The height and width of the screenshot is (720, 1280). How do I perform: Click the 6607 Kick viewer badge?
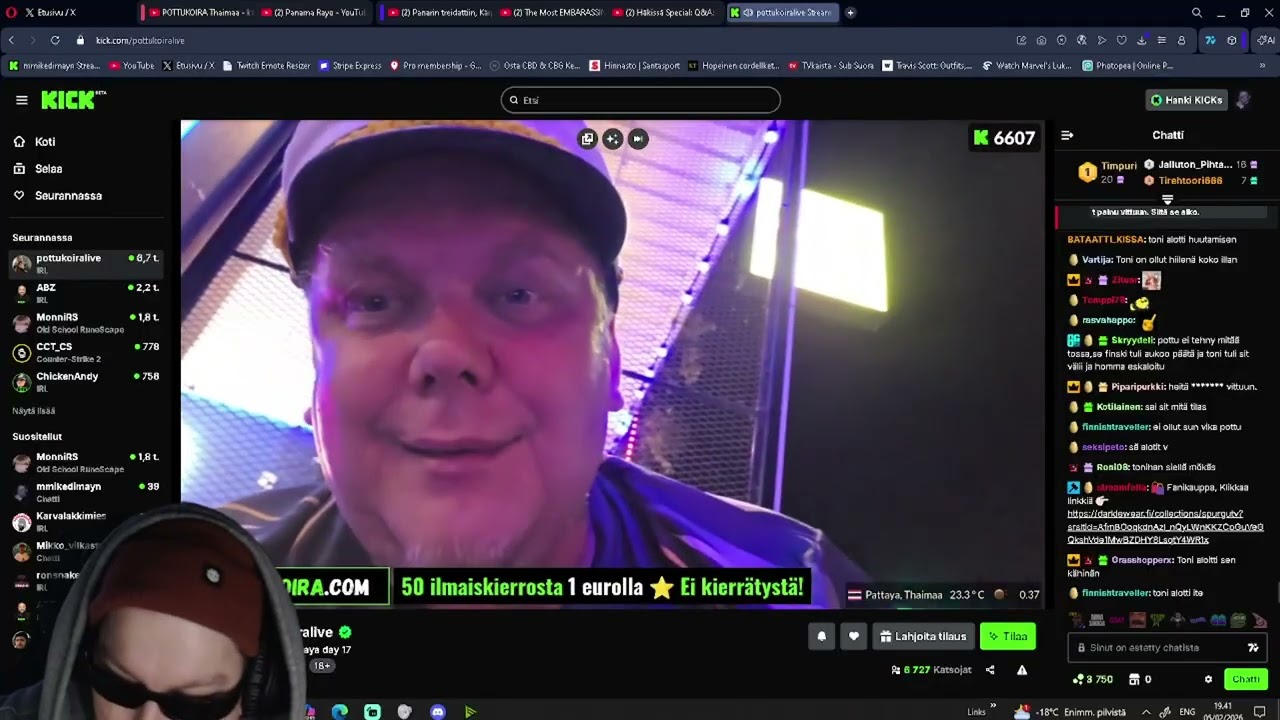1004,138
